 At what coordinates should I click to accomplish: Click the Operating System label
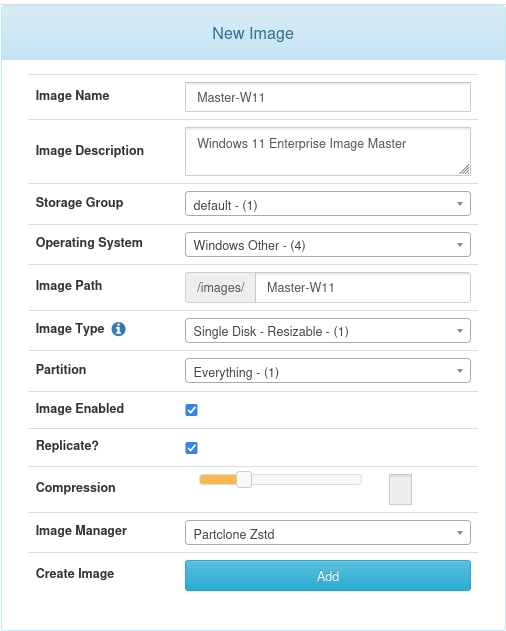(89, 243)
